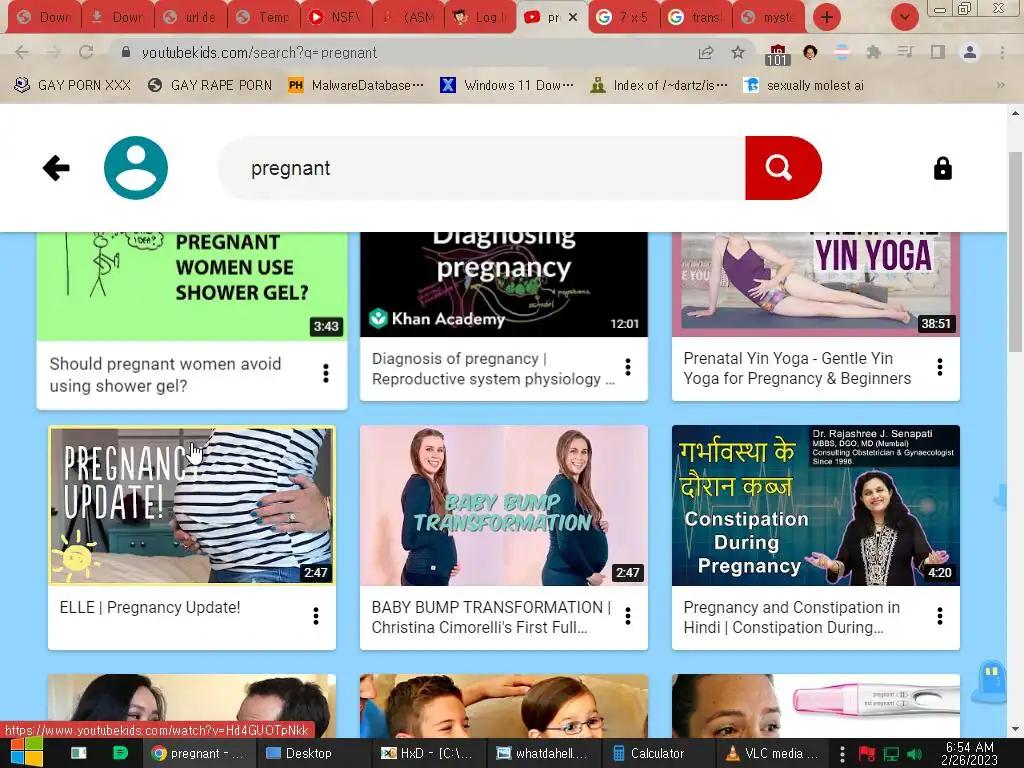Play the Pregnancy Update thumbnail

(192, 505)
